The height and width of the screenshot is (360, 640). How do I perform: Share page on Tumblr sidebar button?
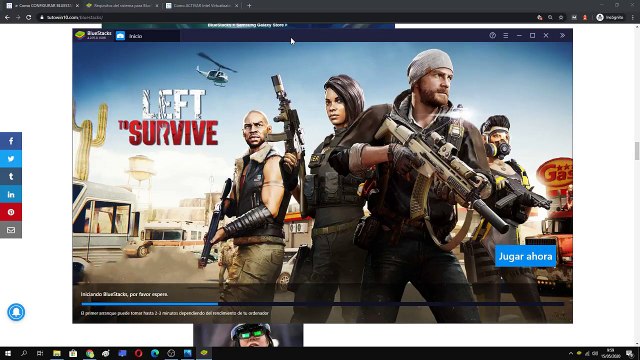point(11,176)
